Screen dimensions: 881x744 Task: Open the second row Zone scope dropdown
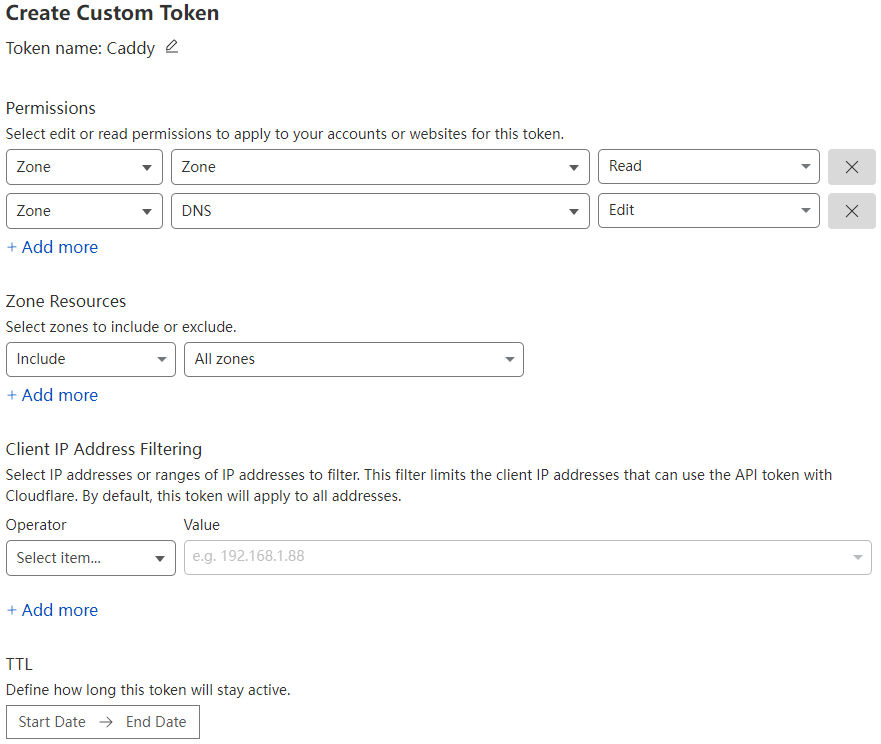83,210
